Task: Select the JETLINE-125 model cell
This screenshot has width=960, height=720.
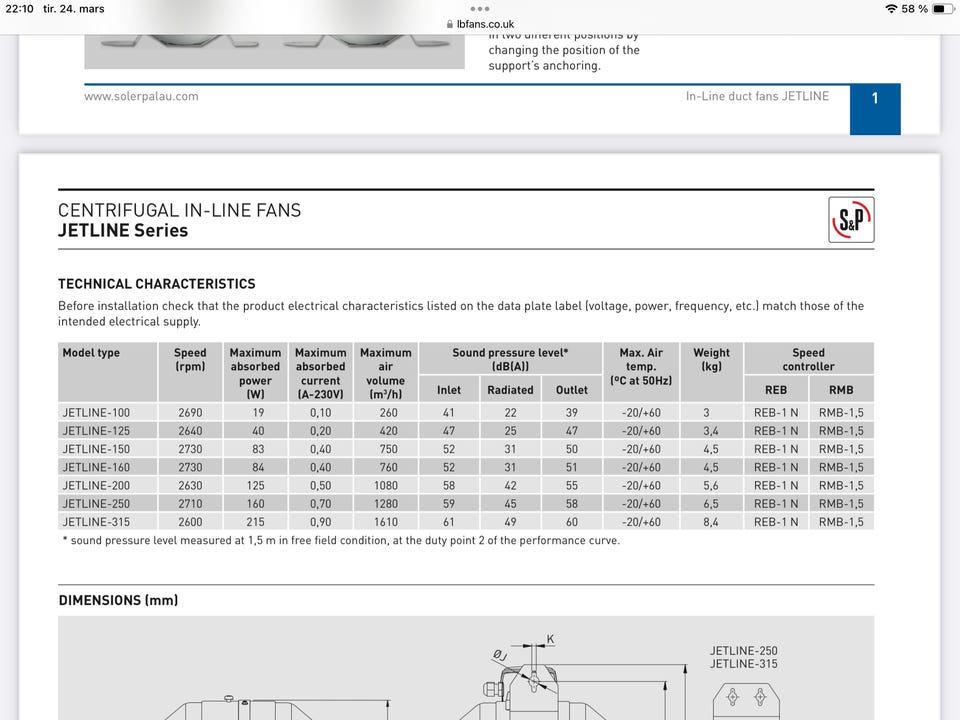Action: 108,430
